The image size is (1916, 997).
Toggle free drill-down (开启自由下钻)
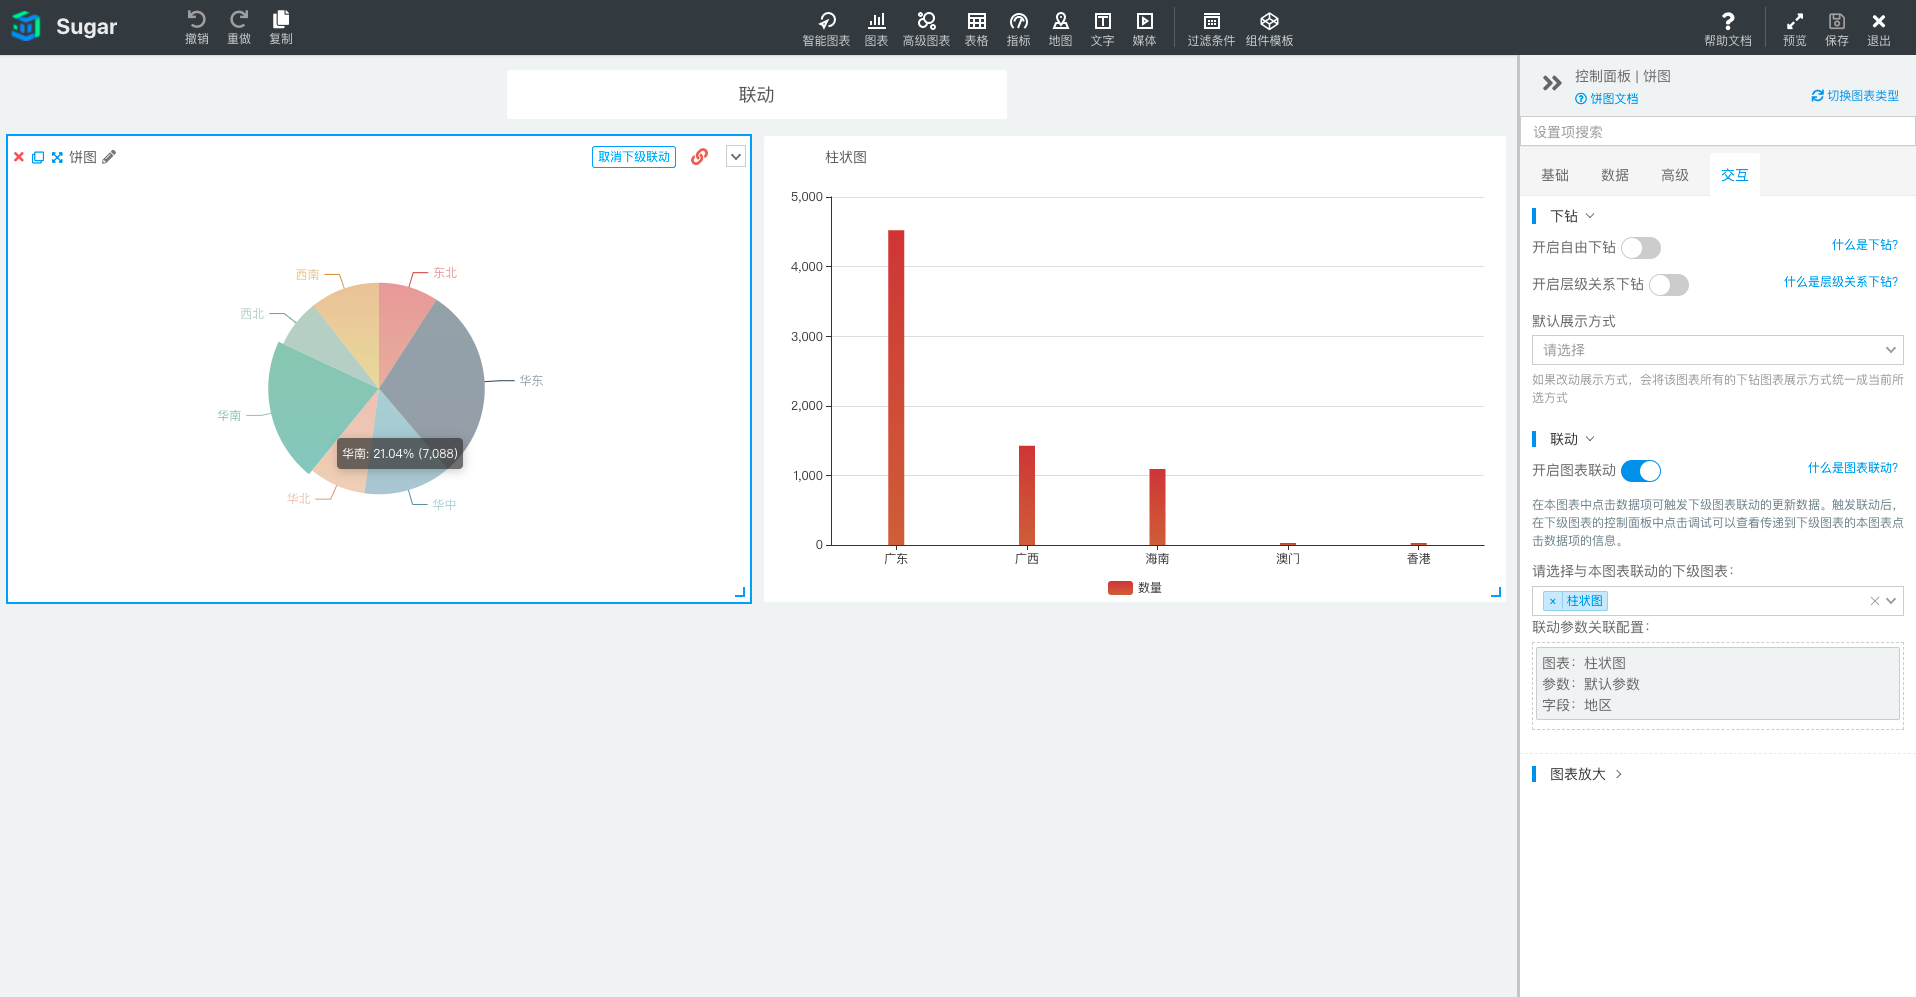1641,248
